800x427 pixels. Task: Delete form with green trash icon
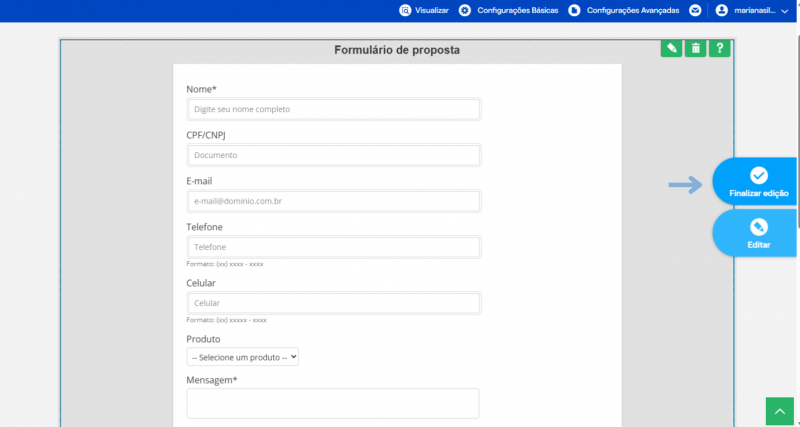click(x=695, y=48)
